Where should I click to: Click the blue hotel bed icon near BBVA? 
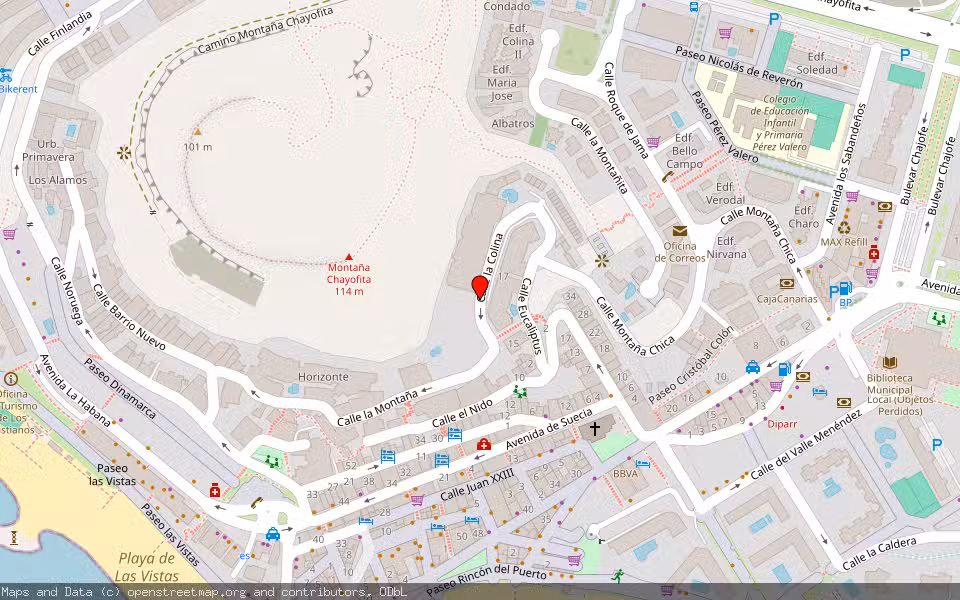pyautogui.click(x=642, y=464)
